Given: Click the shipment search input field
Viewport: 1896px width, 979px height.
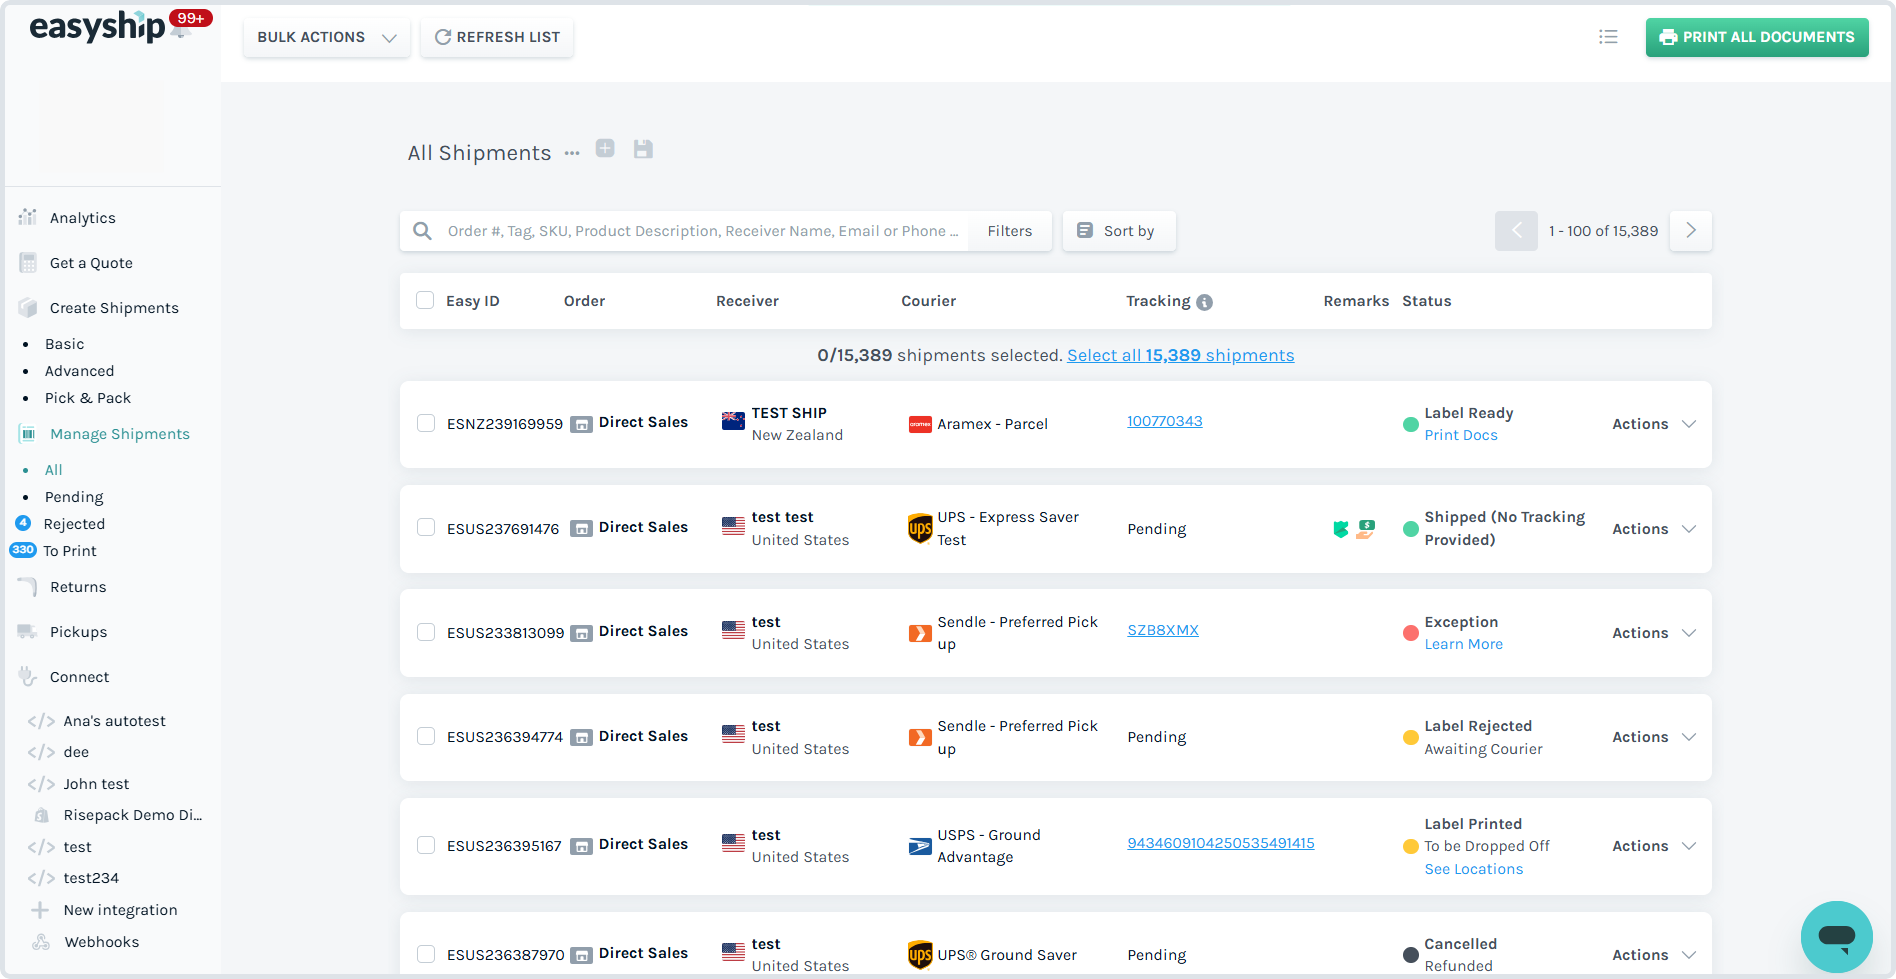Looking at the screenshot, I should (x=703, y=231).
